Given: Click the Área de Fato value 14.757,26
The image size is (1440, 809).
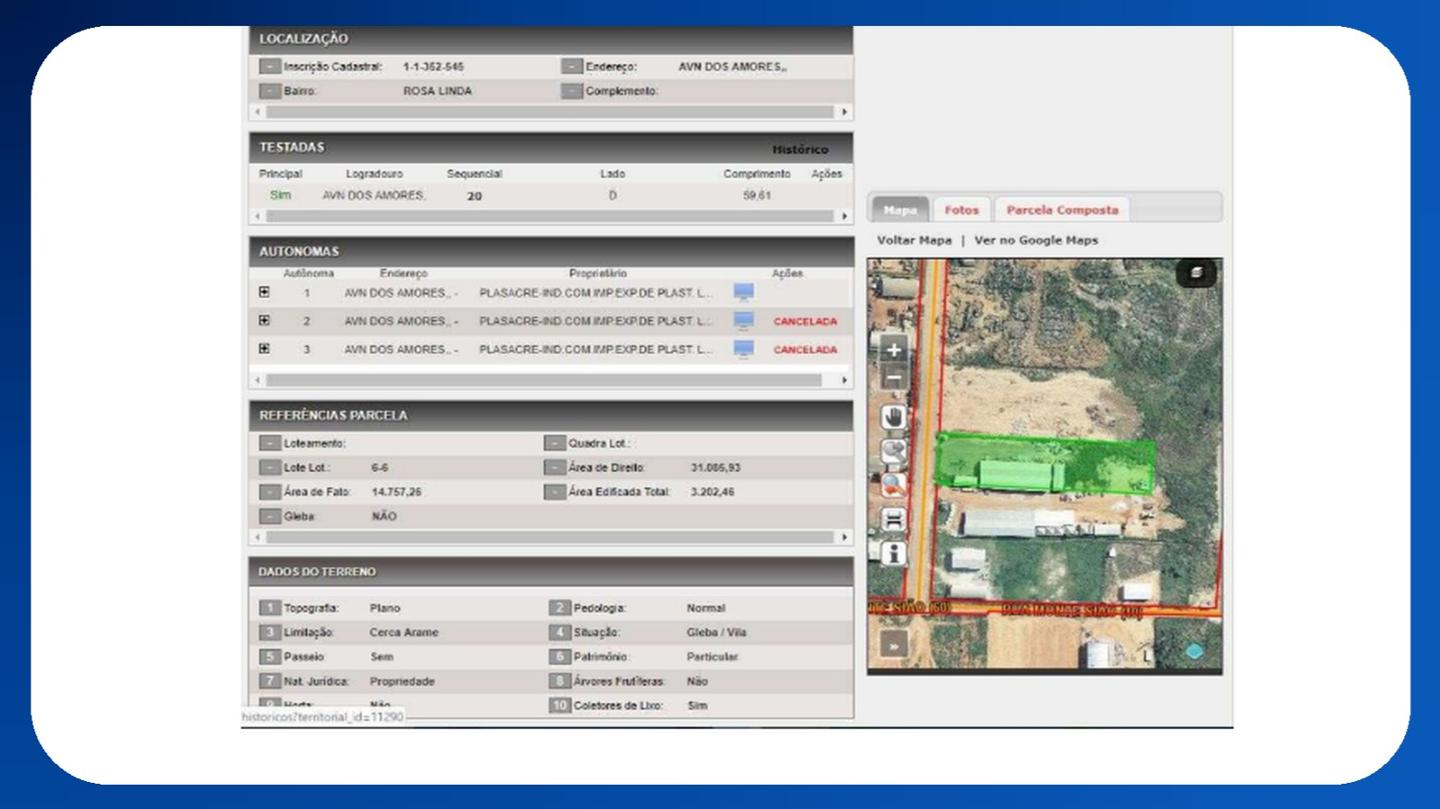Looking at the screenshot, I should click(x=397, y=492).
